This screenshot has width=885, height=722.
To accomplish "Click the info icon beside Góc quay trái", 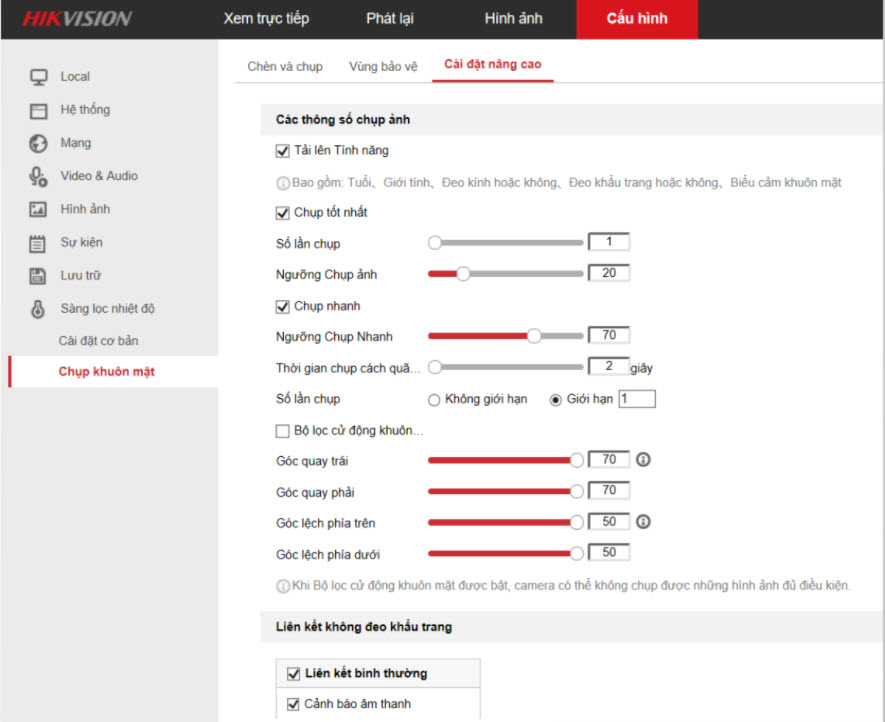I will pos(644,460).
